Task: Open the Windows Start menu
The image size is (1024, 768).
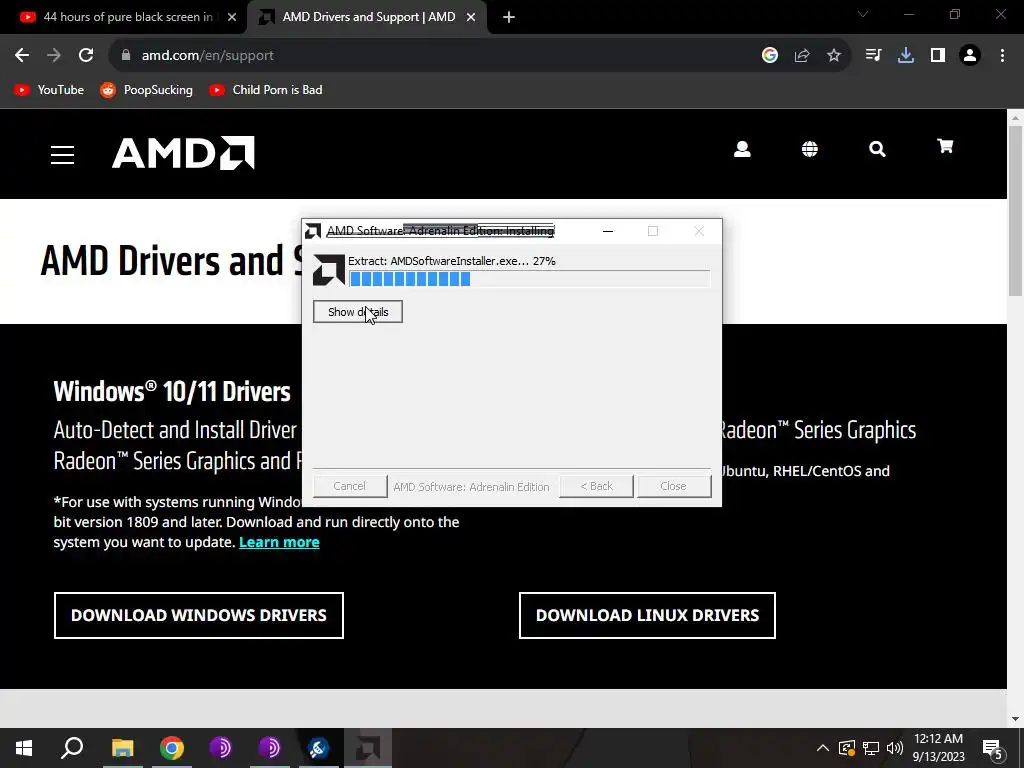Action: point(24,748)
